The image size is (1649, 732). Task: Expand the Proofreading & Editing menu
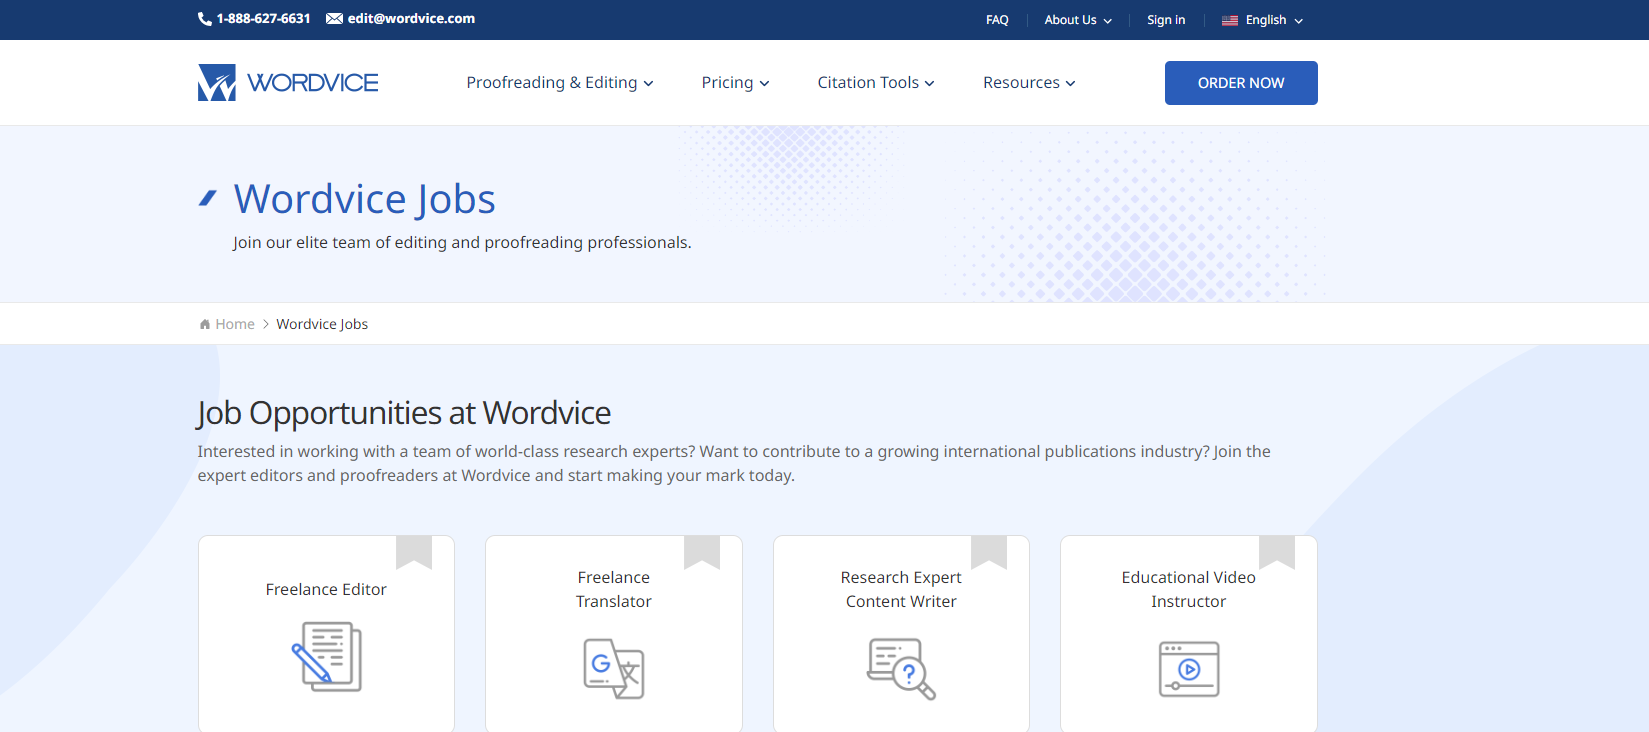[560, 83]
